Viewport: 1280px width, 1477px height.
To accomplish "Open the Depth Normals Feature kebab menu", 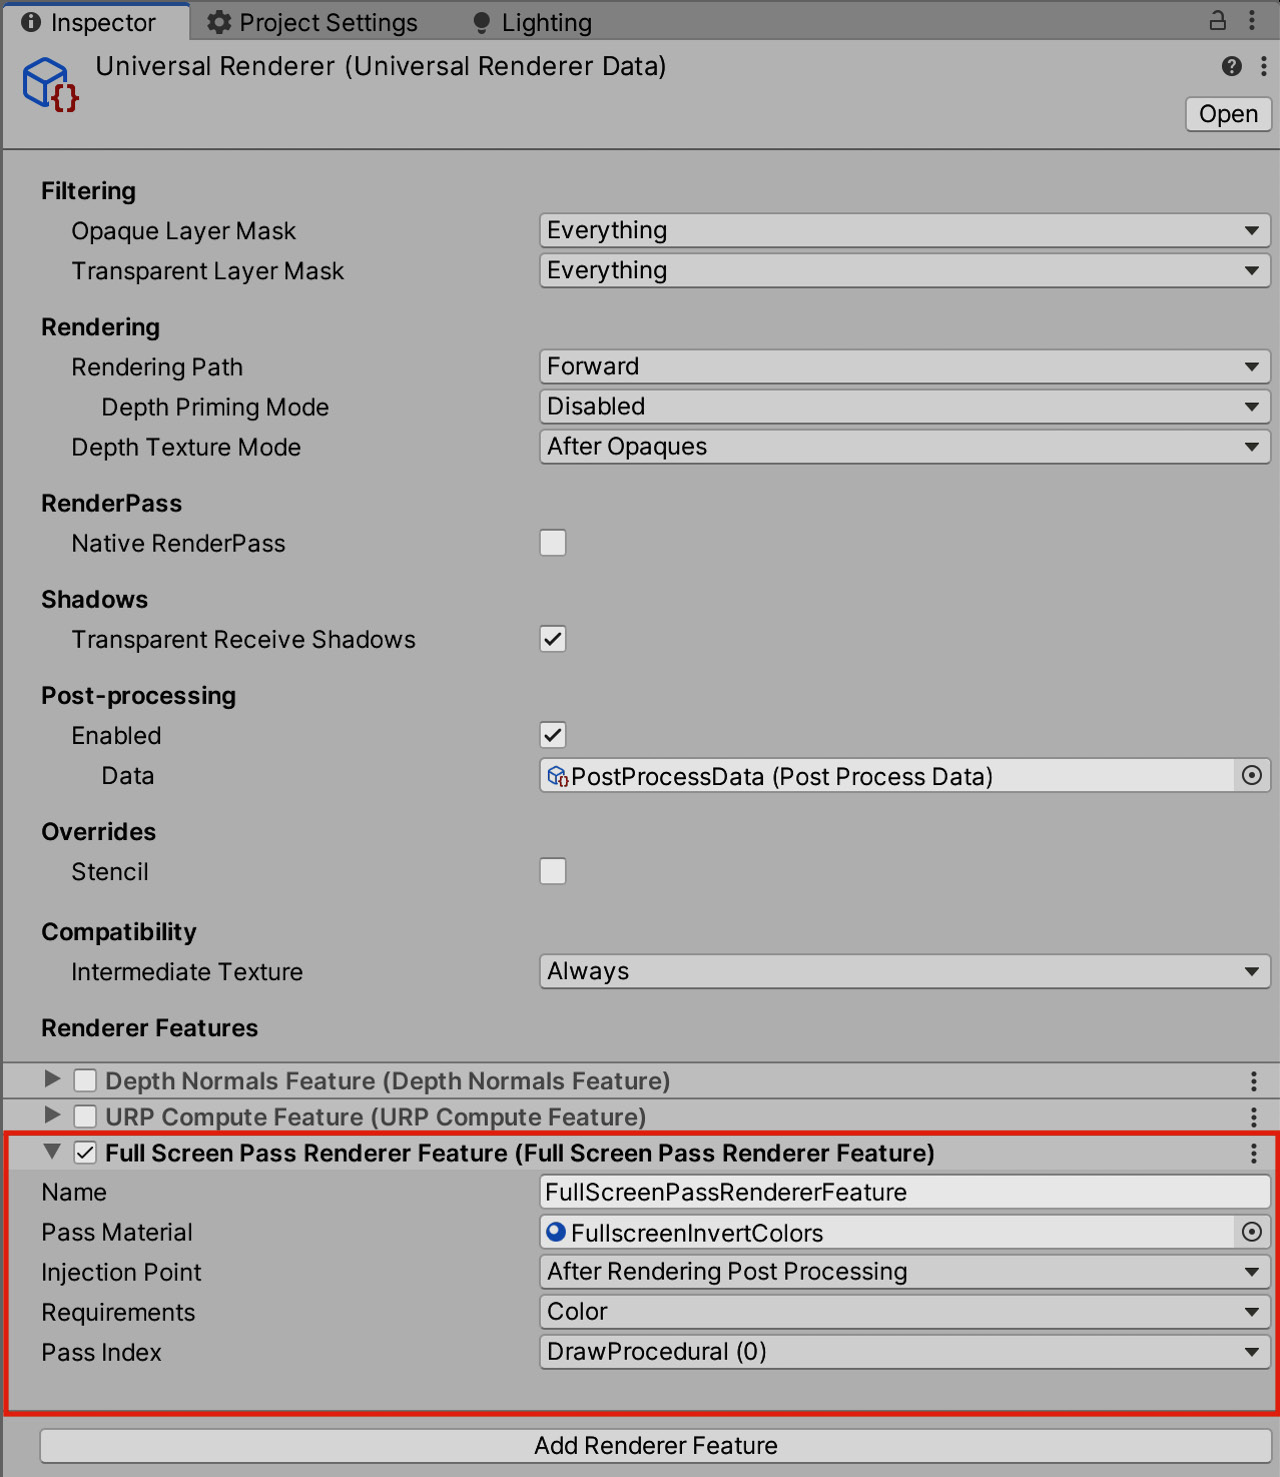I will 1253,1081.
